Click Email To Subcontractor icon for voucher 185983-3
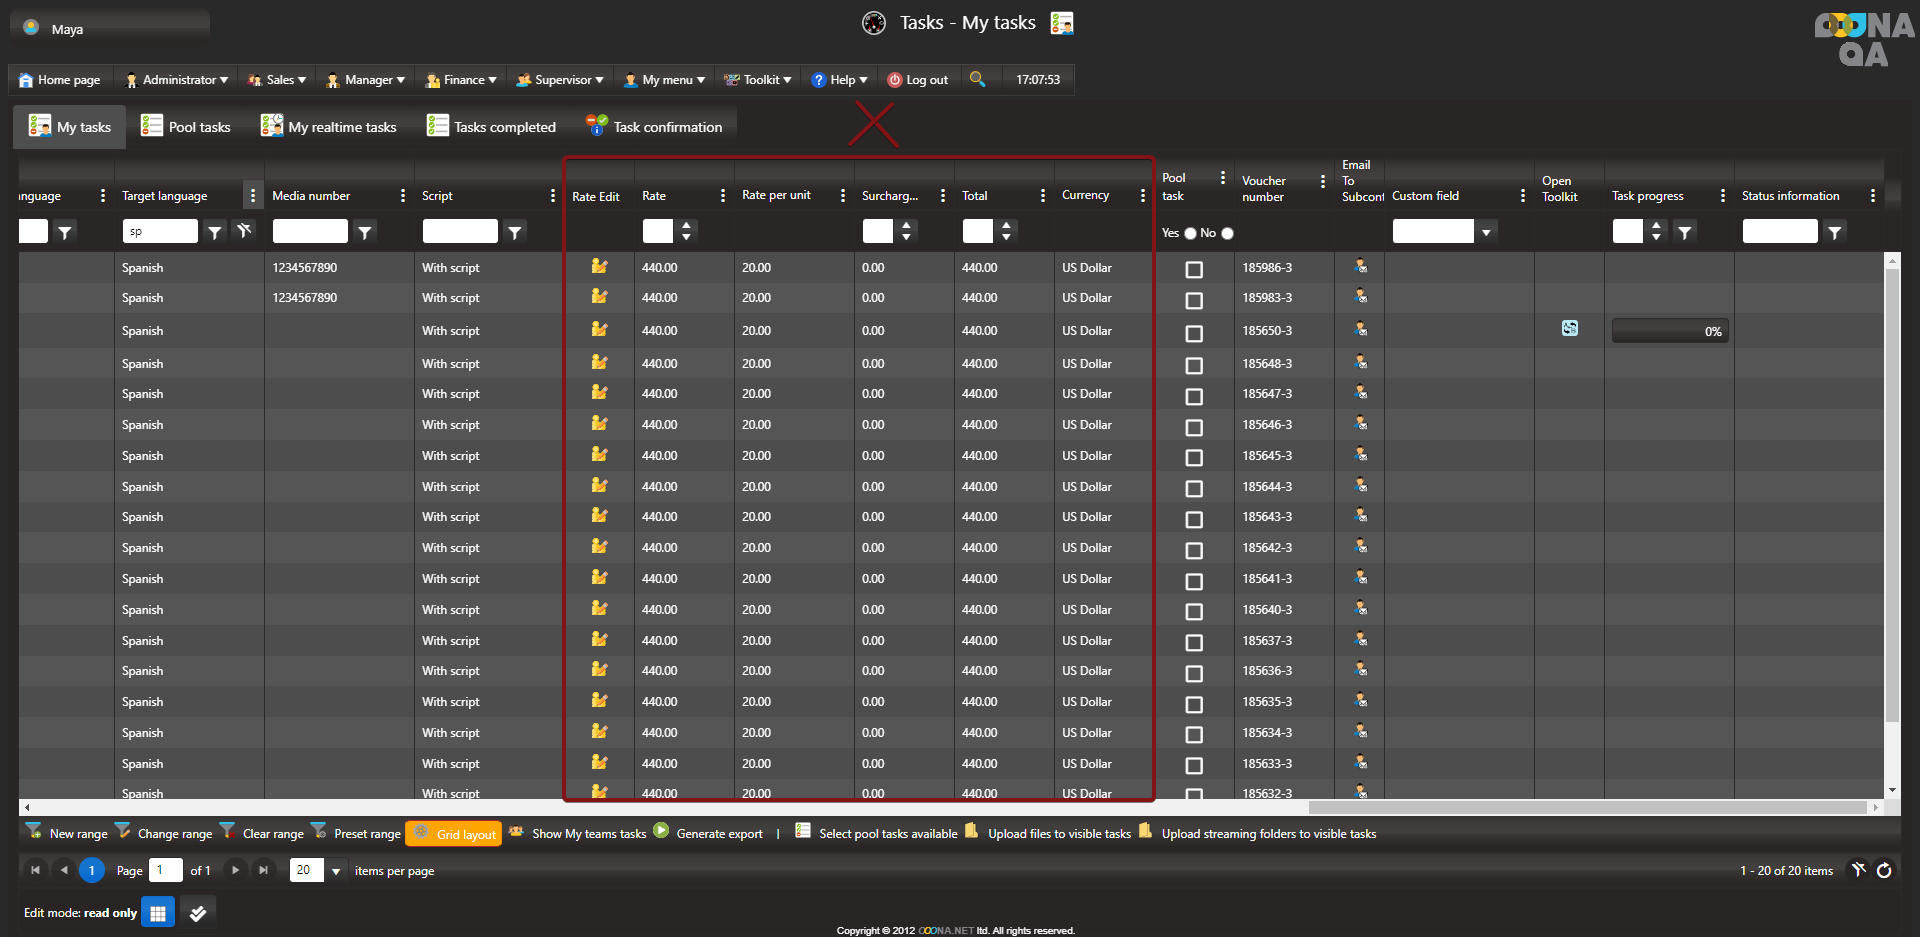 click(1360, 297)
